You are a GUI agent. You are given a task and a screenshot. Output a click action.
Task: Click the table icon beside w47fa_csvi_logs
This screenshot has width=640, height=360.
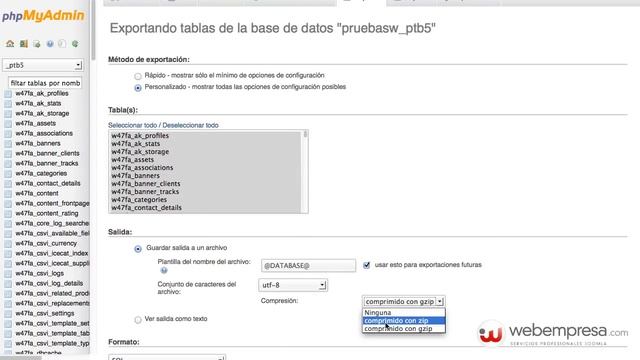tap(8, 273)
